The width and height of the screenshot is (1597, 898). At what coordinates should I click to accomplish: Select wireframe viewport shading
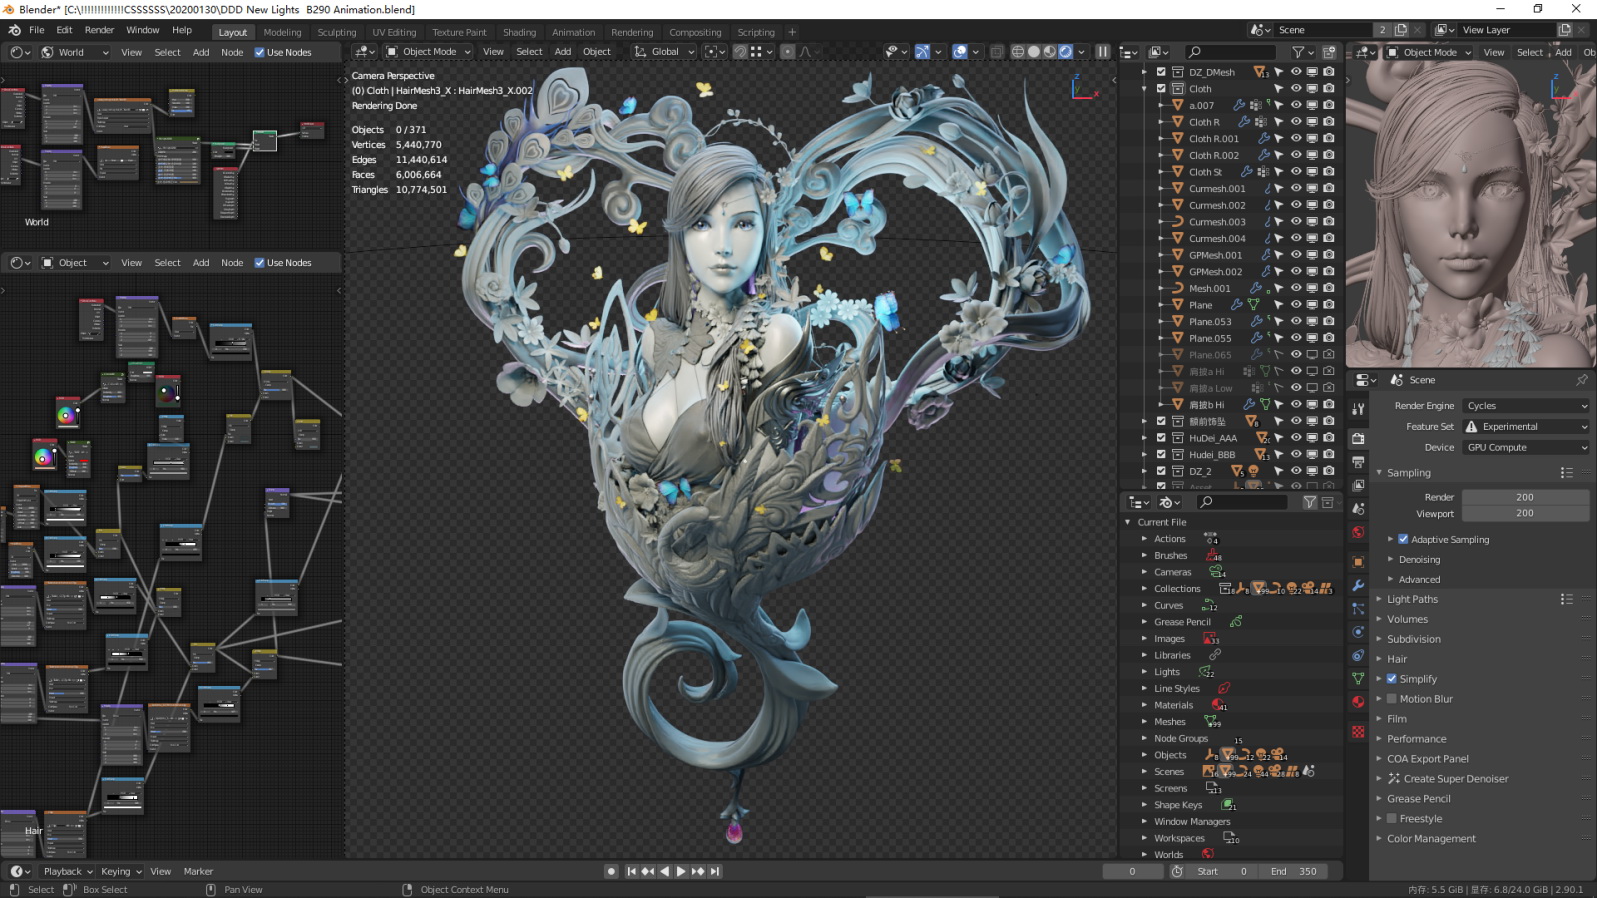(1018, 52)
